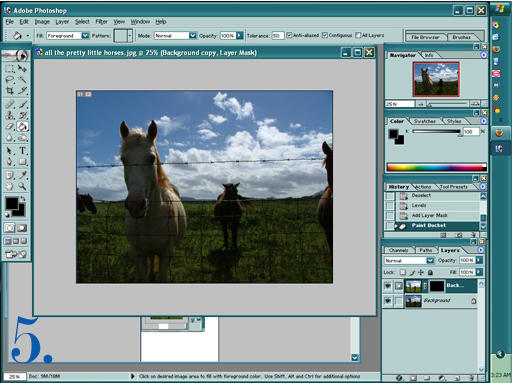Viewport: 512px width, 383px height.
Task: Toggle the Anti-aliased checkbox
Action: click(x=289, y=35)
